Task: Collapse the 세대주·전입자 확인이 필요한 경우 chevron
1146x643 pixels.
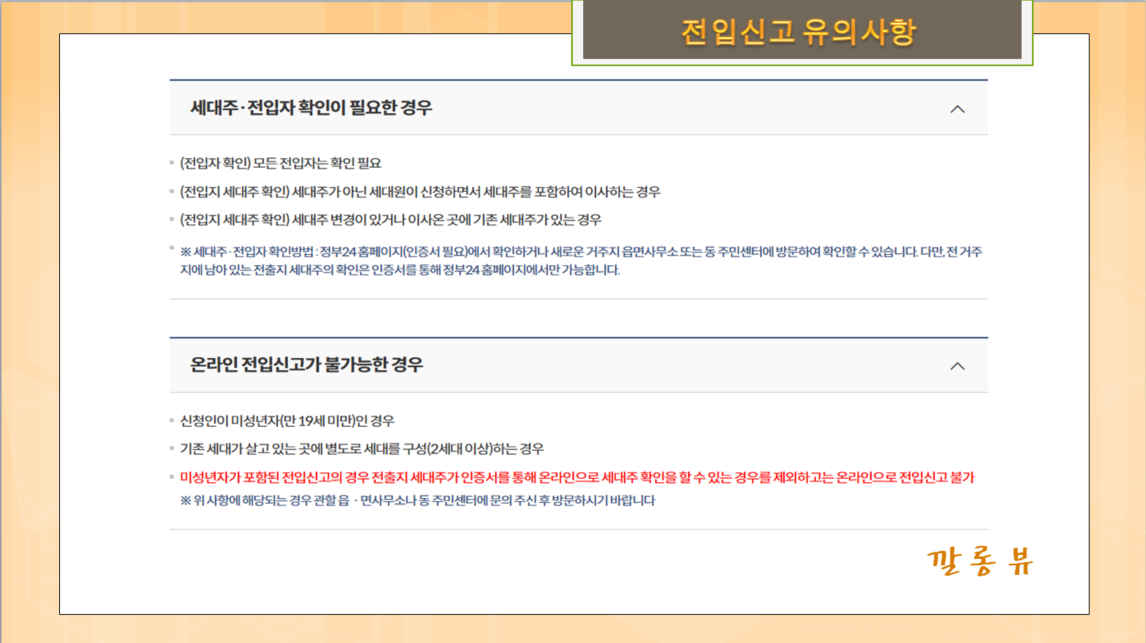Action: (x=957, y=109)
